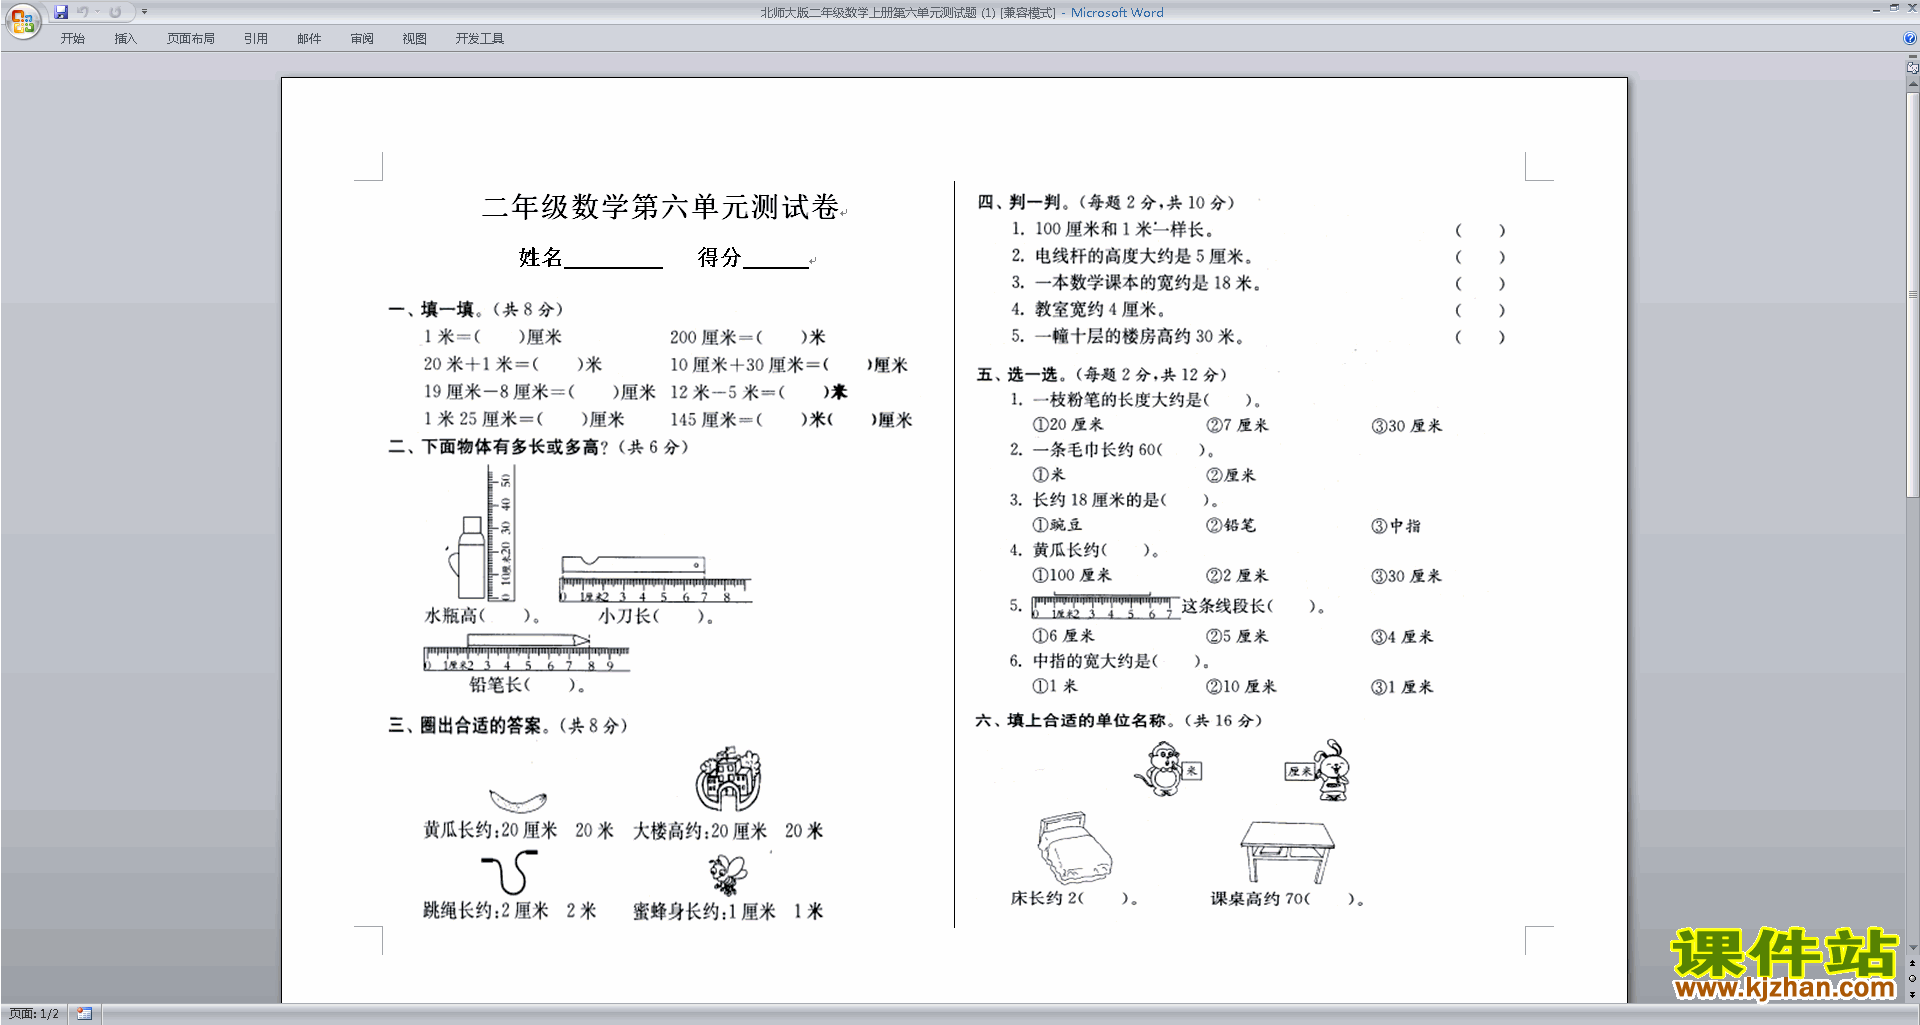Click text 课桌高约 70( )

click(1288, 899)
